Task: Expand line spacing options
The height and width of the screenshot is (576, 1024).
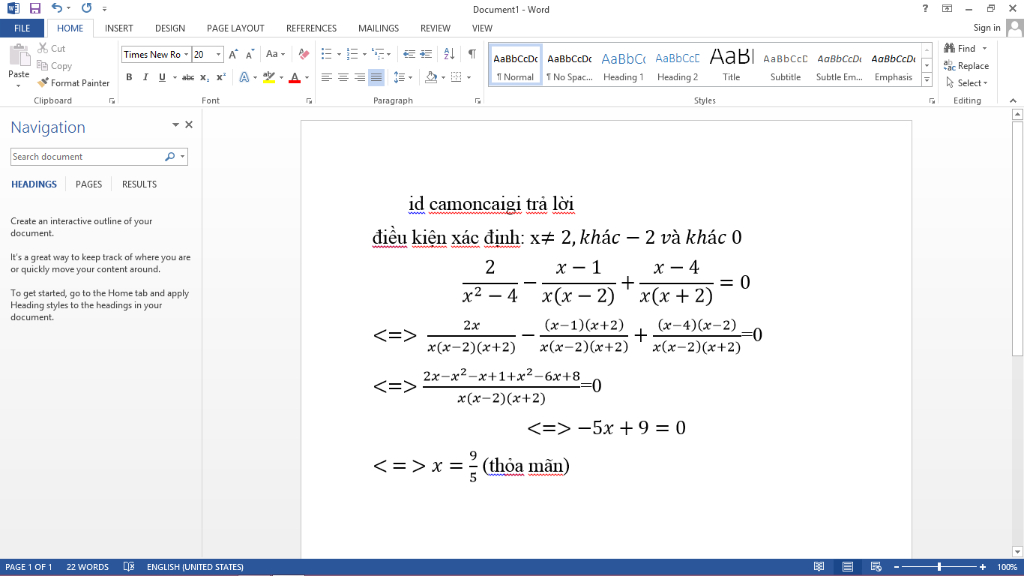Action: tap(403, 77)
